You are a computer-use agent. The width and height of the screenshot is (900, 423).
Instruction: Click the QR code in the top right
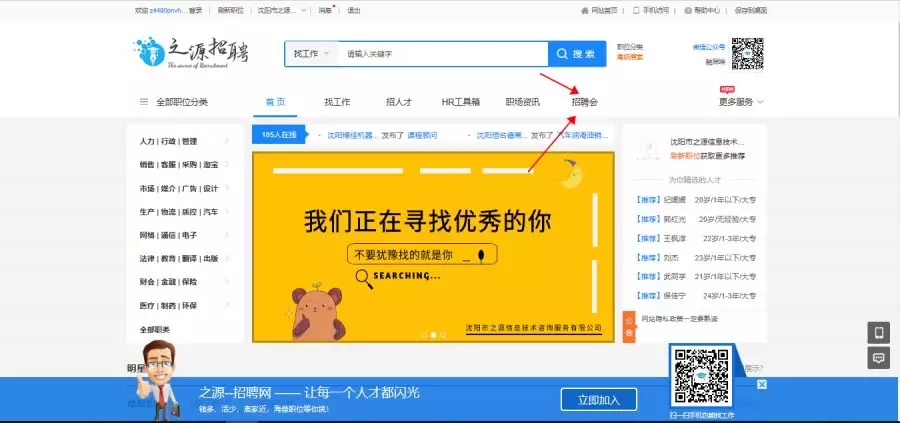(x=747, y=54)
